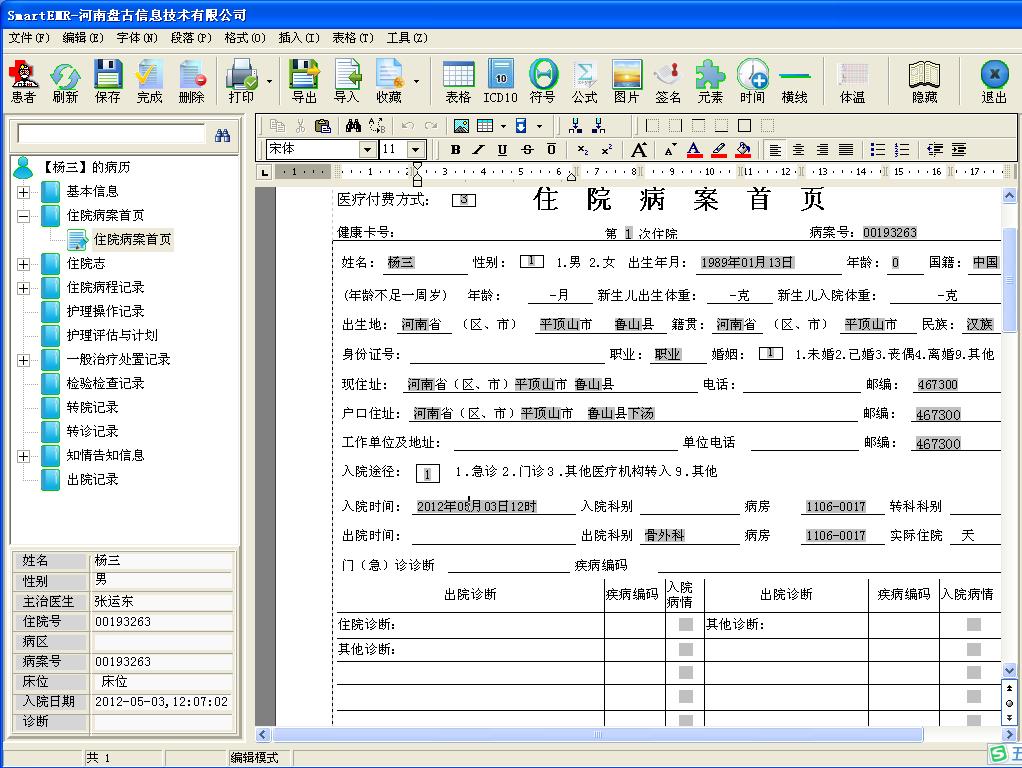The height and width of the screenshot is (768, 1022).
Task: Click the patient search input field
Action: pyautogui.click(x=111, y=134)
